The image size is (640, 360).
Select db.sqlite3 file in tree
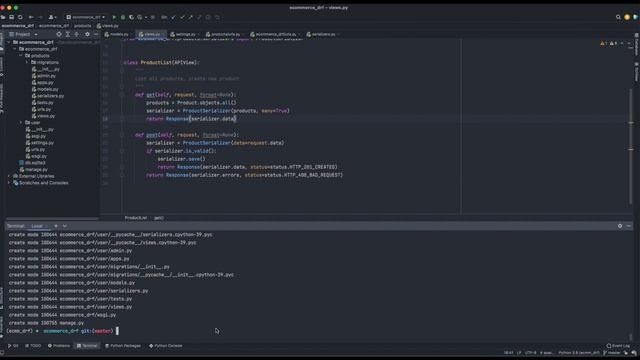pyautogui.click(x=32, y=163)
